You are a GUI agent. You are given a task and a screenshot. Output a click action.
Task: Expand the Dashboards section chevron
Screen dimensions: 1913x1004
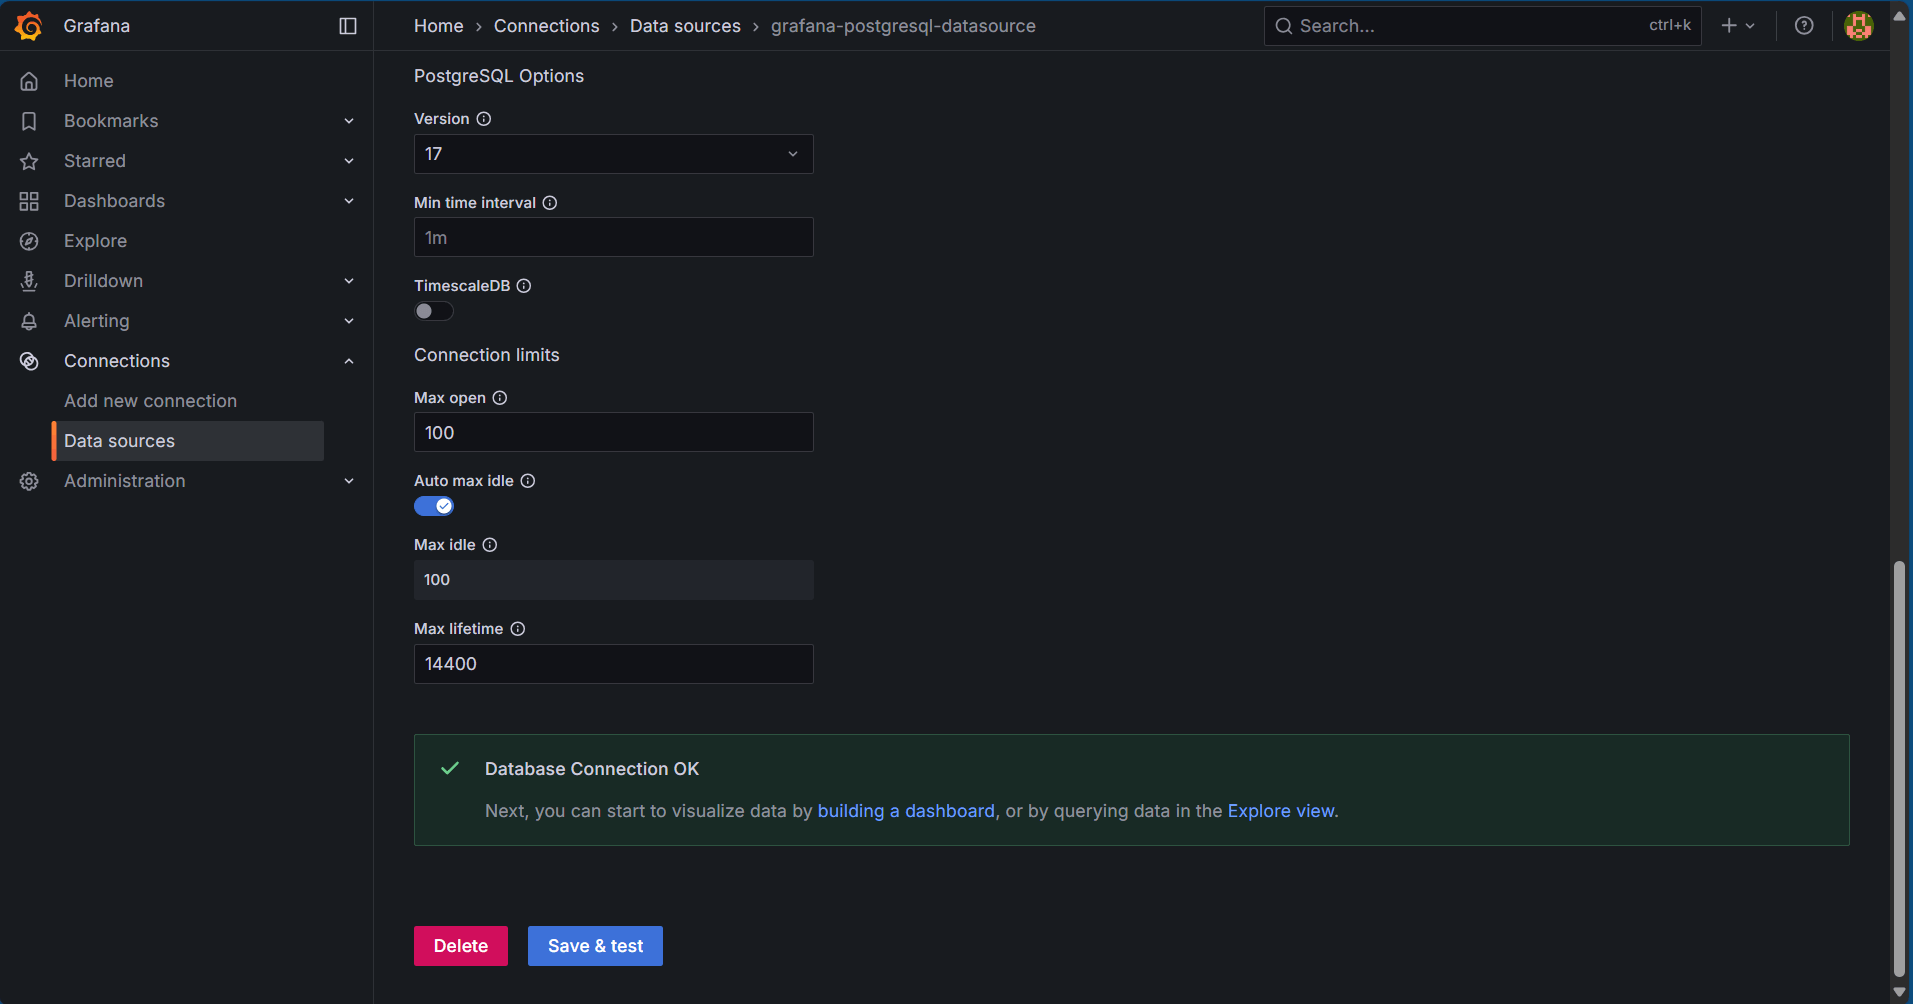(x=349, y=201)
